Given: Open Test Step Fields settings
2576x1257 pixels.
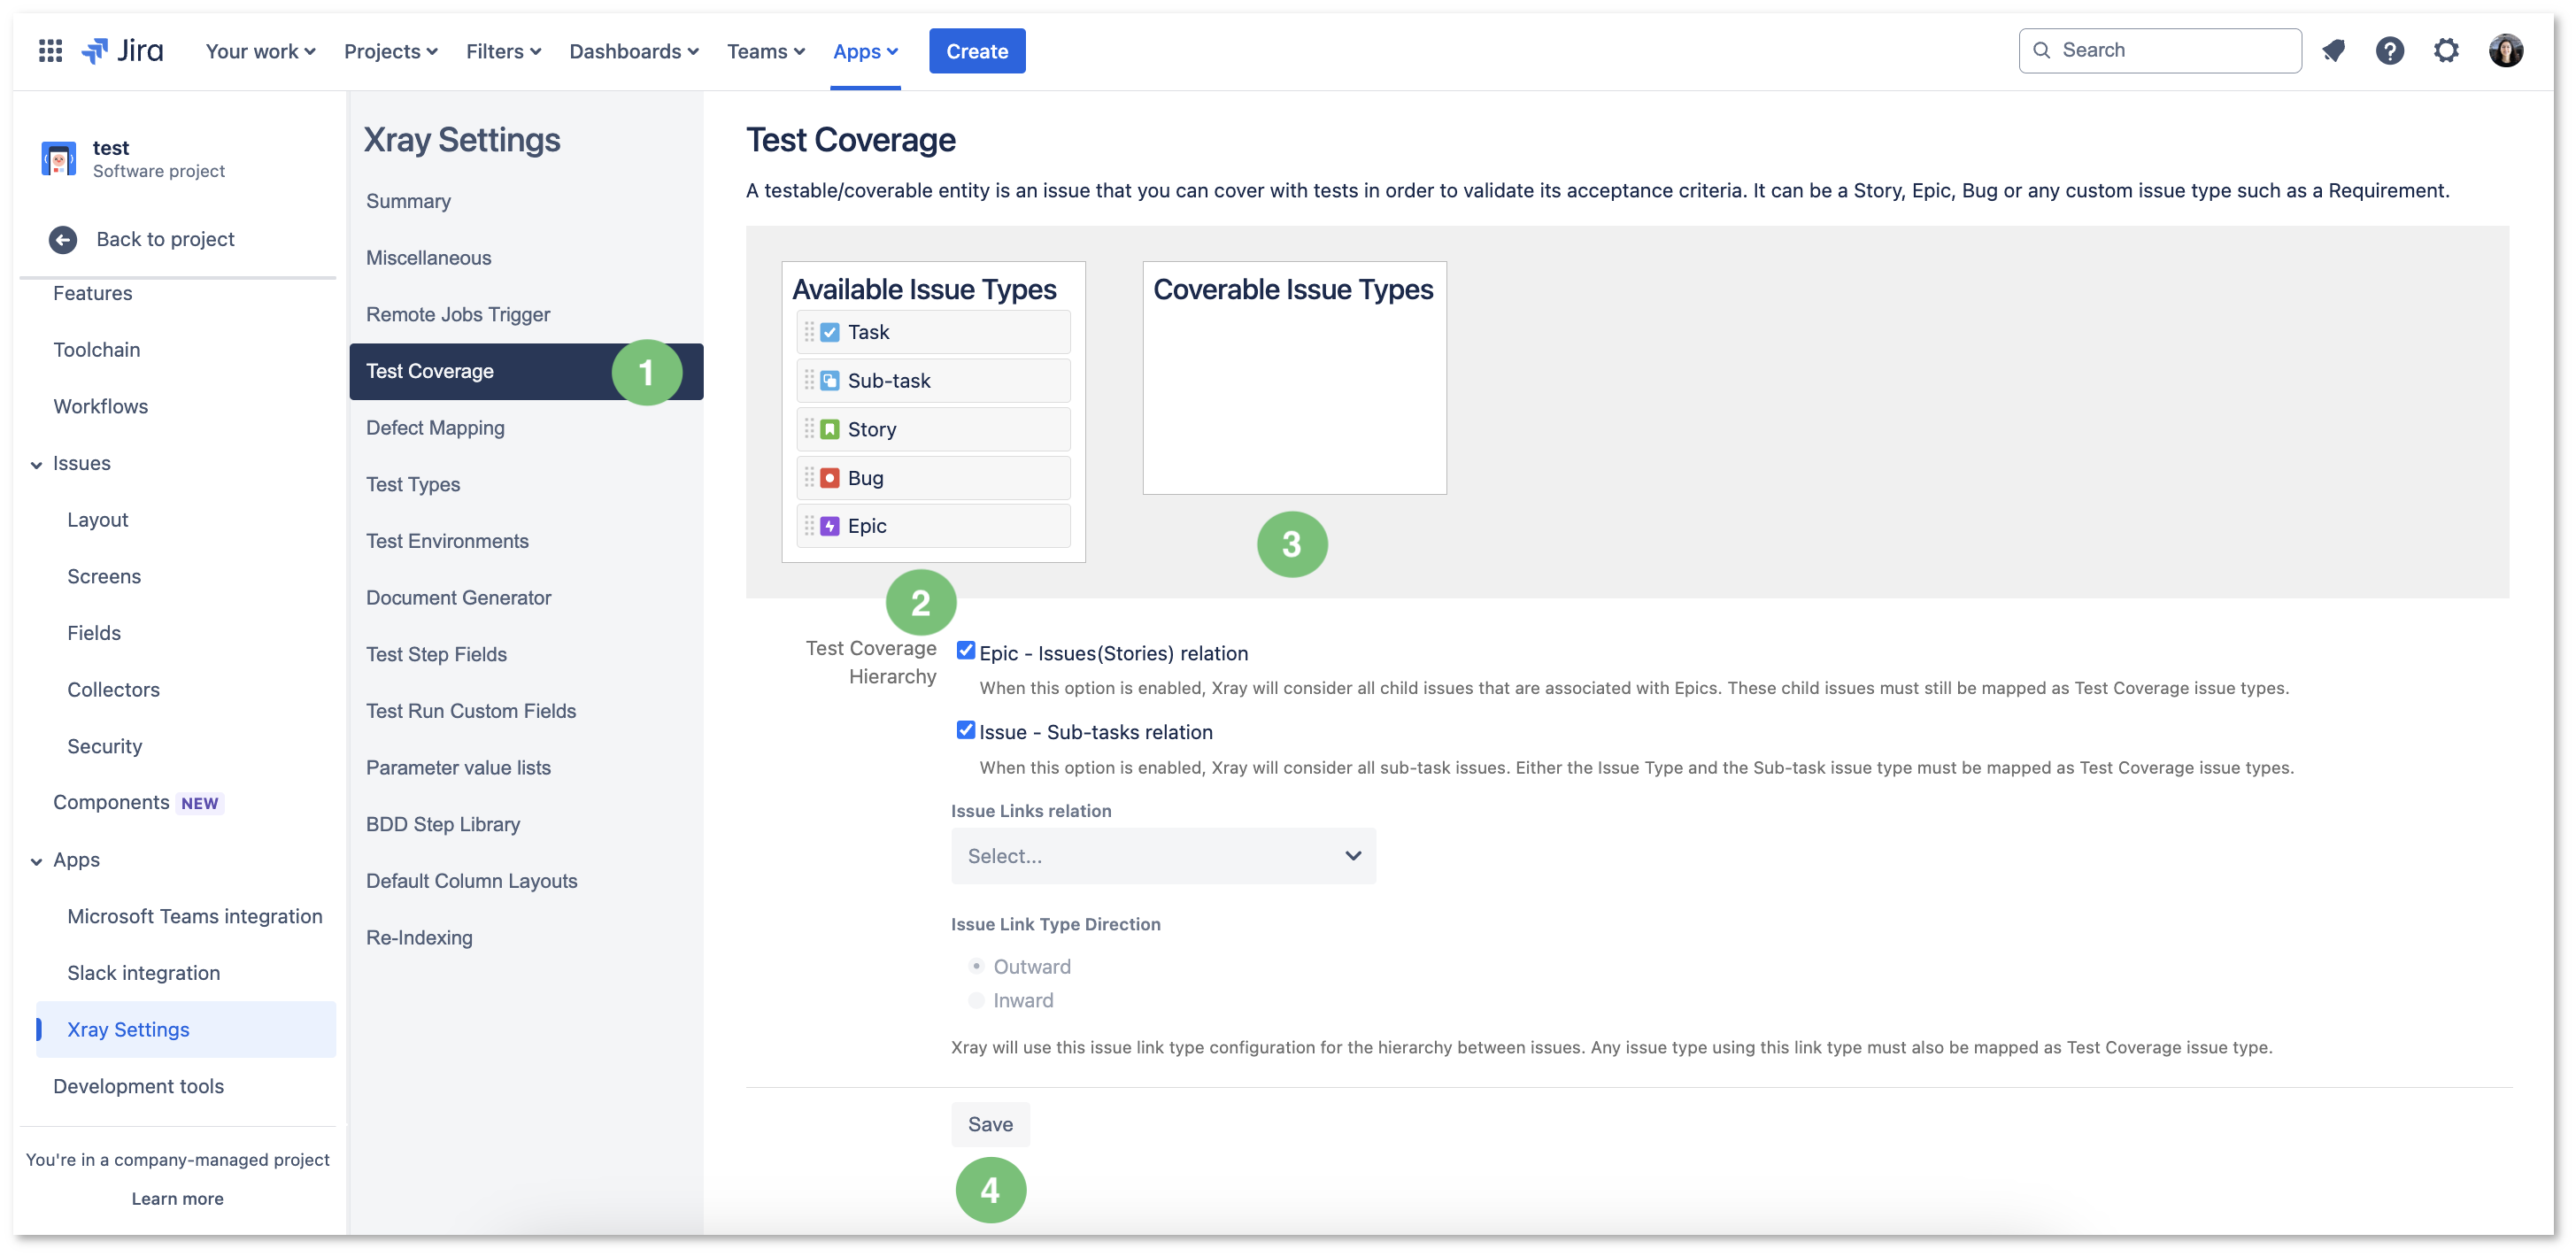Looking at the screenshot, I should point(436,654).
